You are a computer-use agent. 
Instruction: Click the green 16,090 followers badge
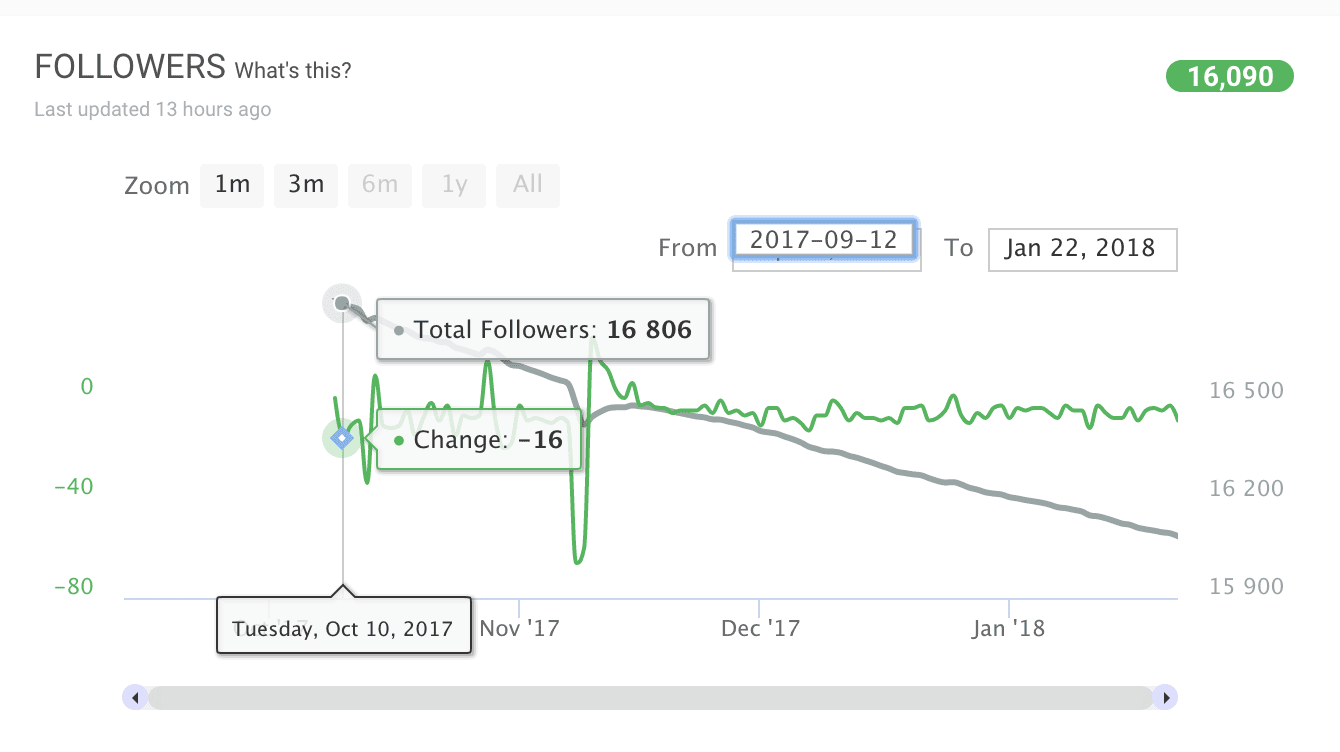pos(1230,76)
